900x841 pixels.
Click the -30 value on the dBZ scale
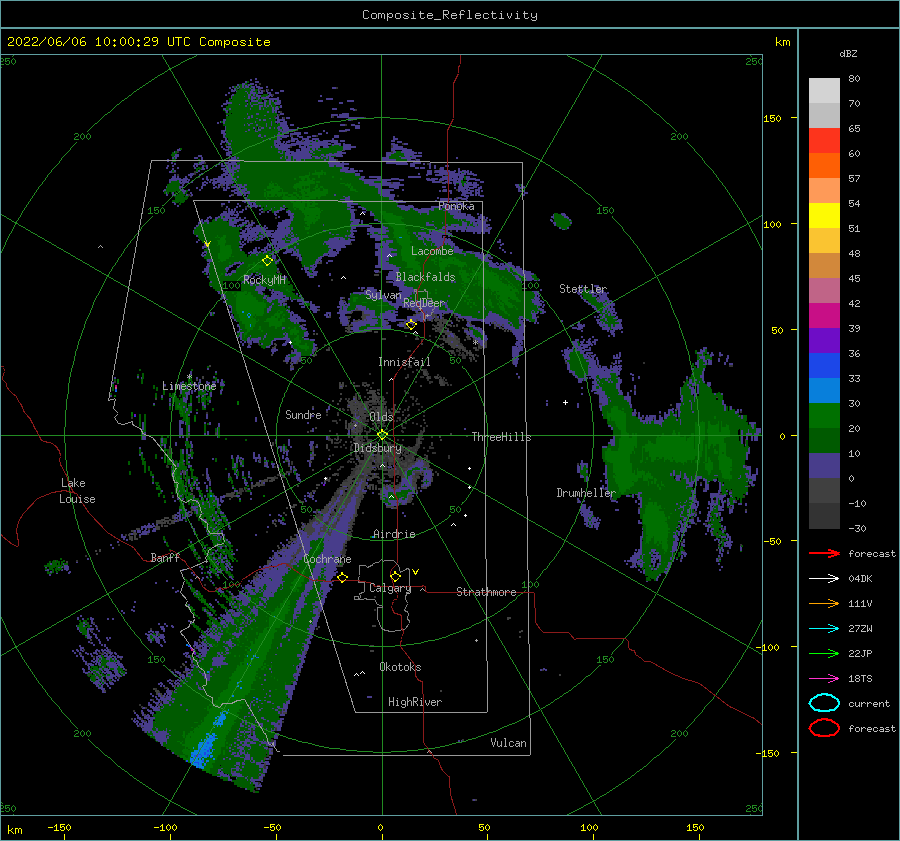[x=857, y=528]
